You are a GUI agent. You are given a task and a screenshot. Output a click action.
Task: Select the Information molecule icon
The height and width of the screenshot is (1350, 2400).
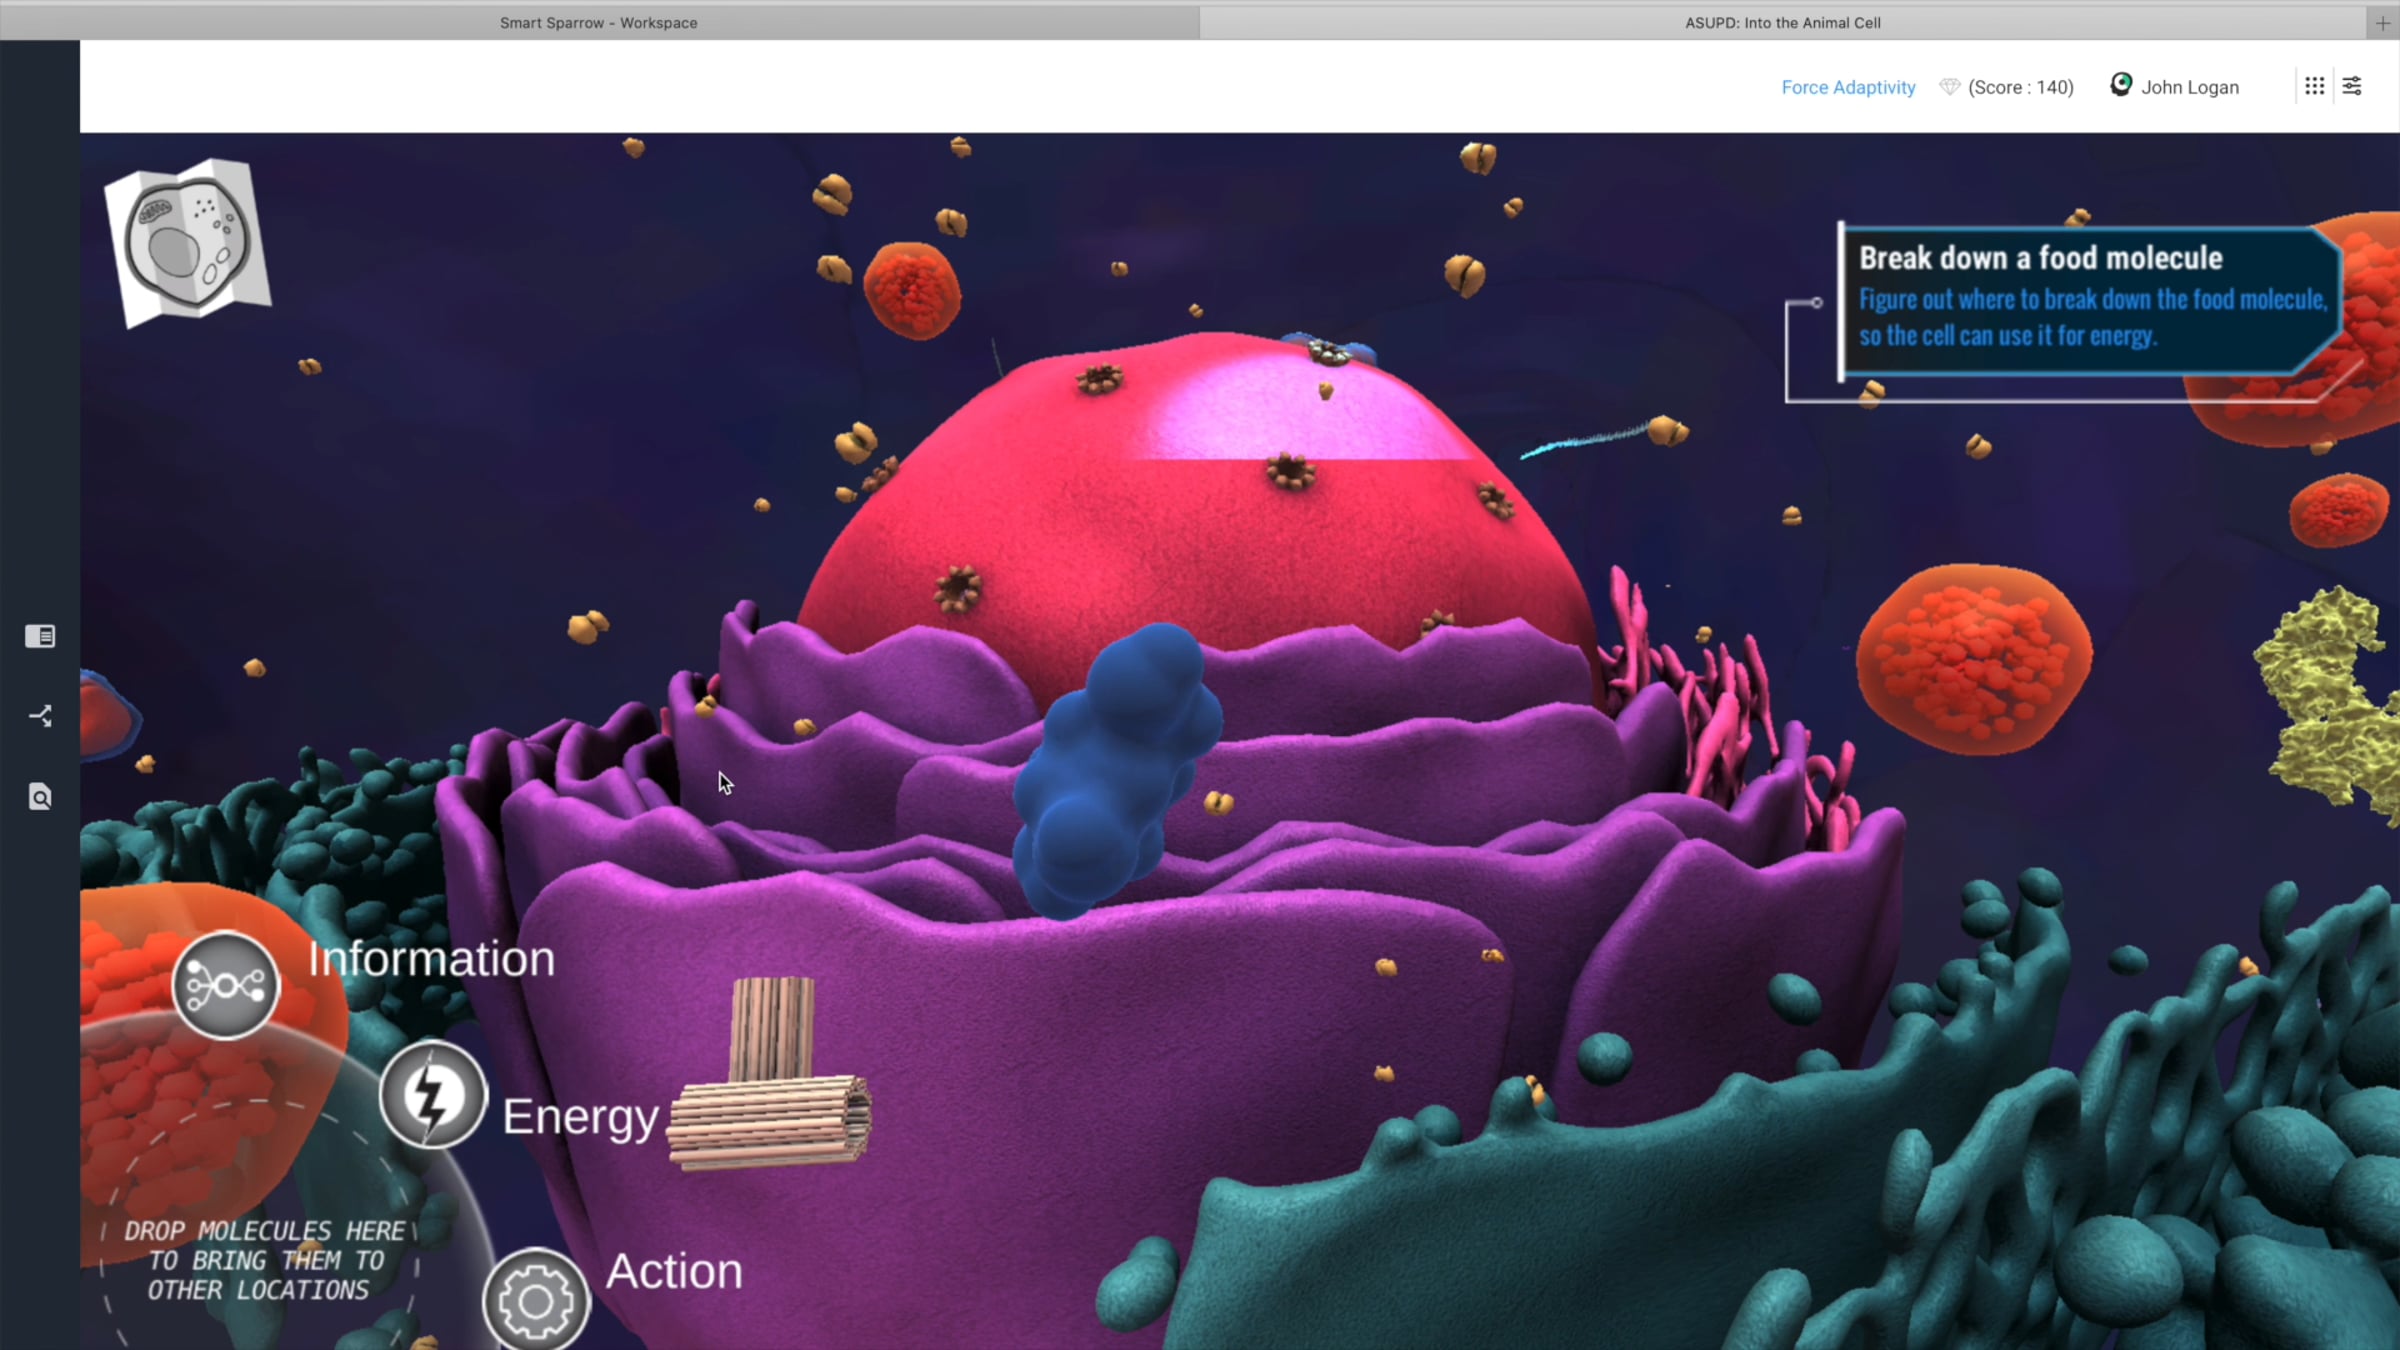tap(225, 986)
